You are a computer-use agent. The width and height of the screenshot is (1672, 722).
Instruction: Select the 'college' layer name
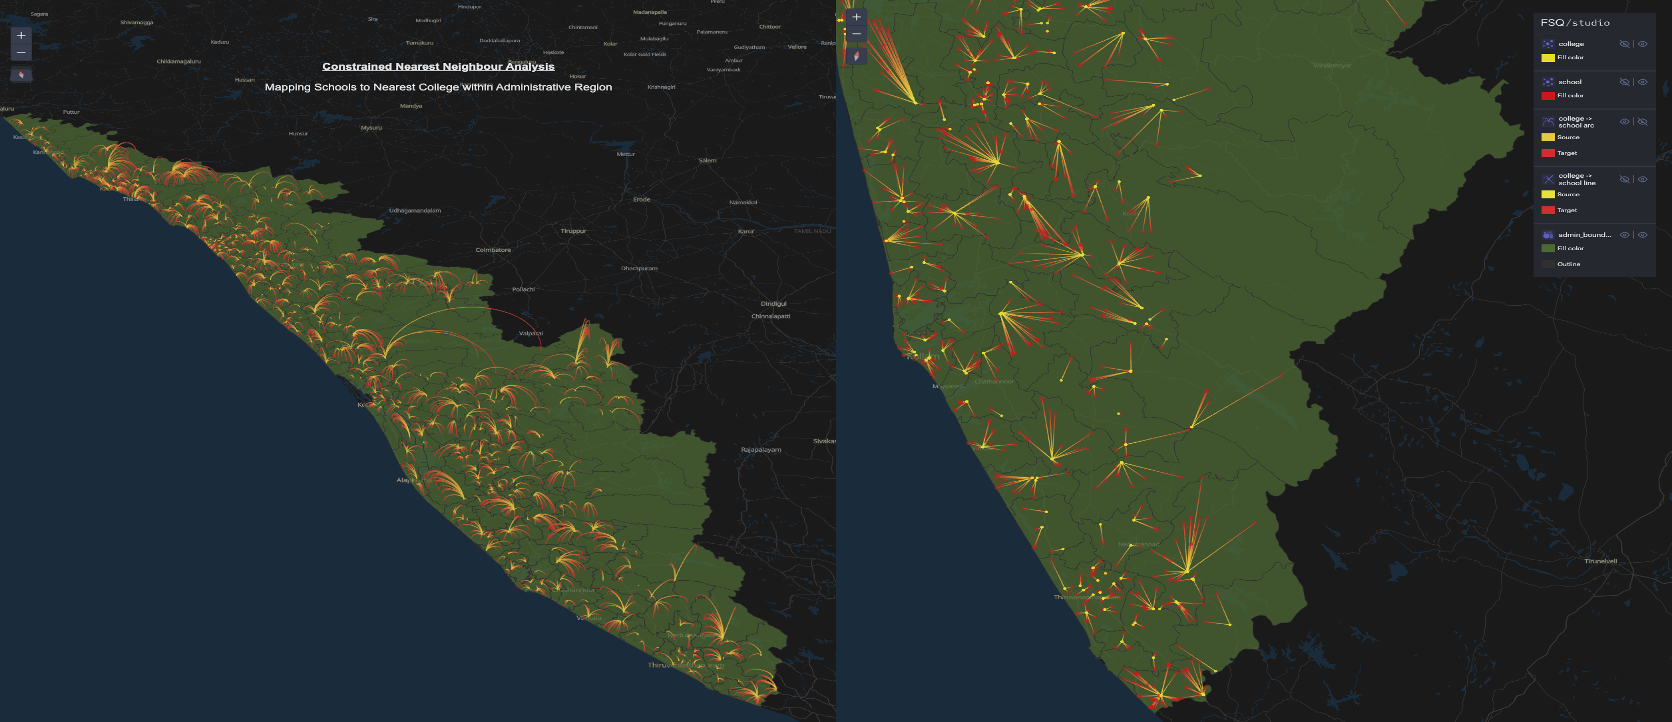(x=1571, y=44)
